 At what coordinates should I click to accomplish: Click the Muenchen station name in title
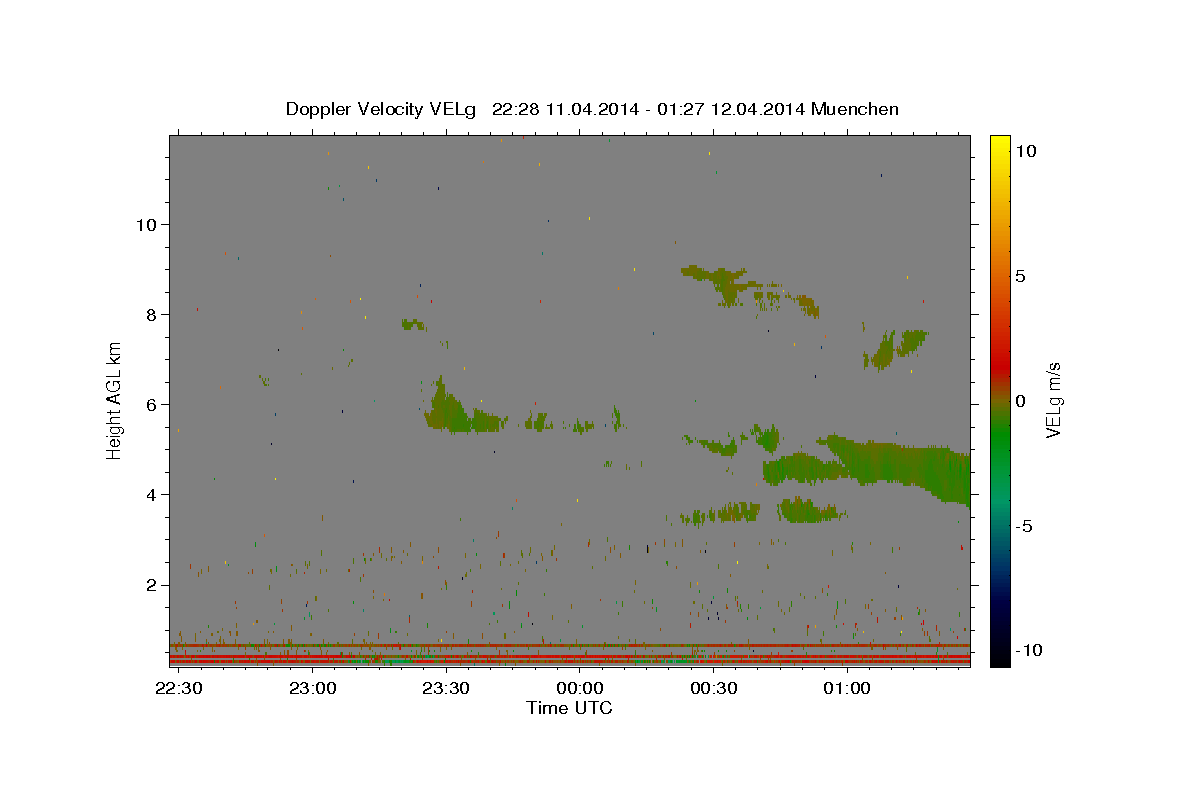[855, 109]
